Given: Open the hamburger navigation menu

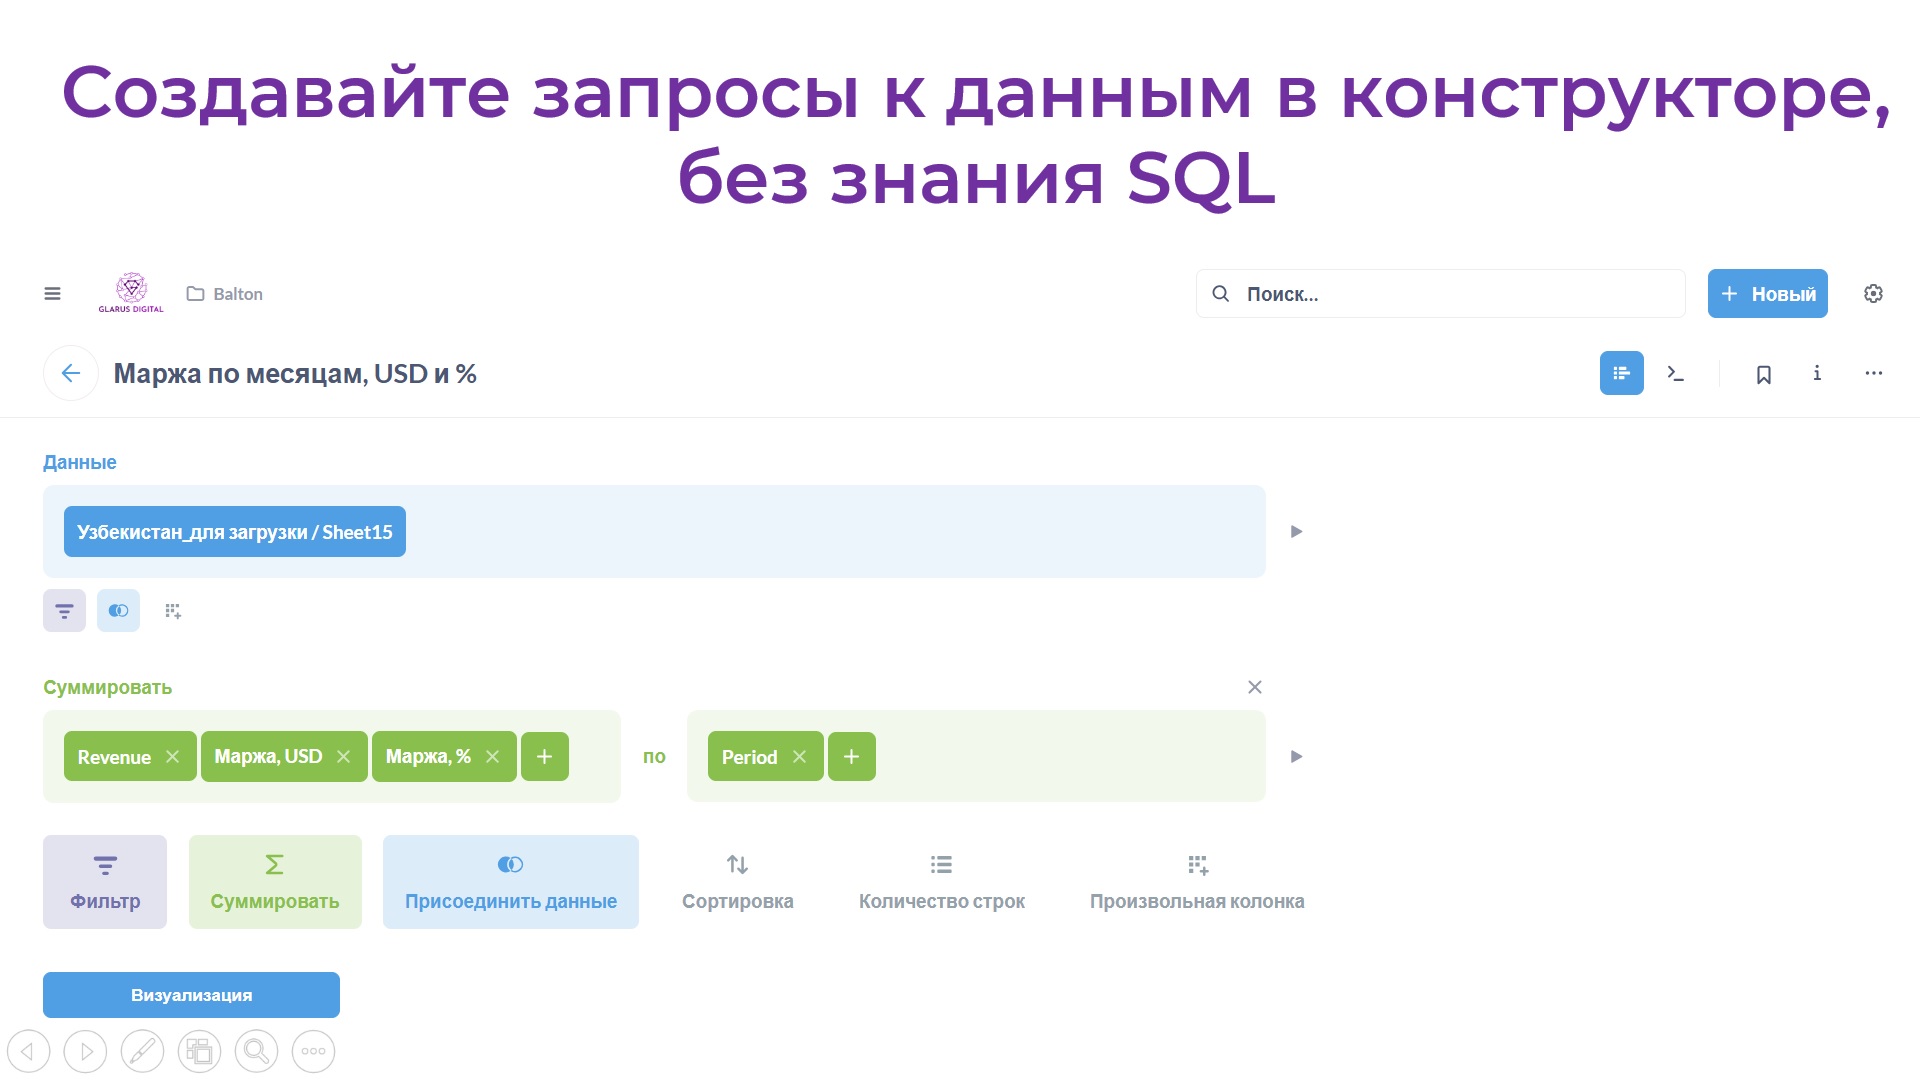Looking at the screenshot, I should point(52,293).
